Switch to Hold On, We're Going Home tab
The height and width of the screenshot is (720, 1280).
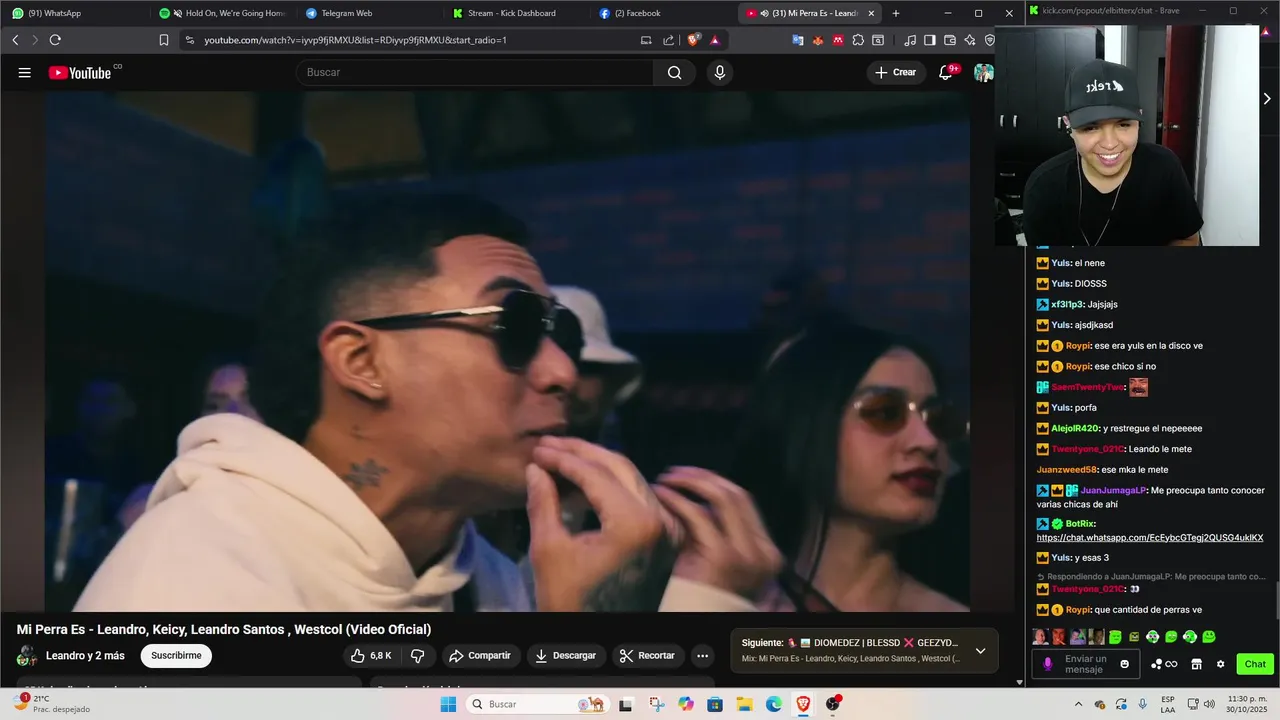[x=220, y=13]
